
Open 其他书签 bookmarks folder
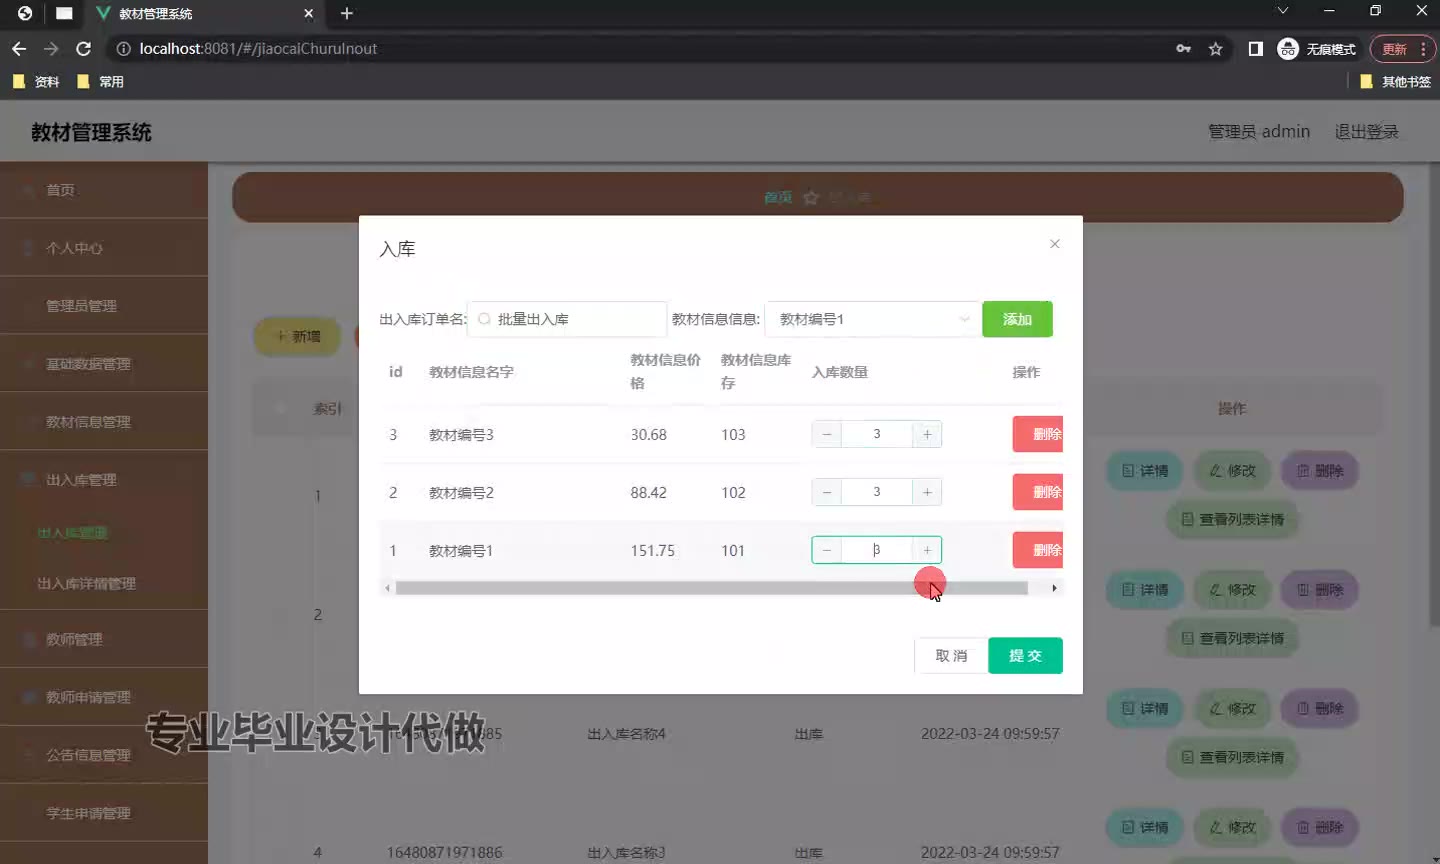[1396, 82]
